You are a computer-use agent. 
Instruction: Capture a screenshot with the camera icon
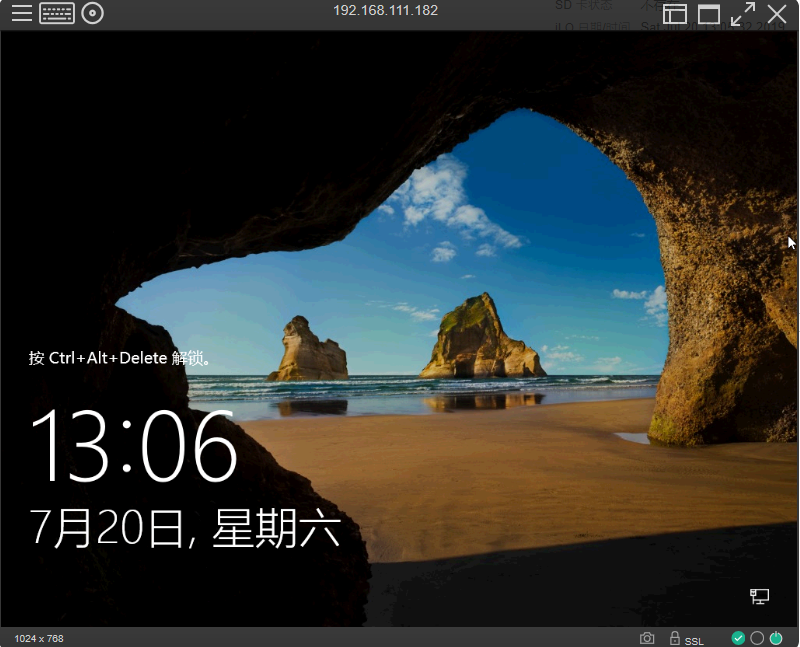pos(647,638)
